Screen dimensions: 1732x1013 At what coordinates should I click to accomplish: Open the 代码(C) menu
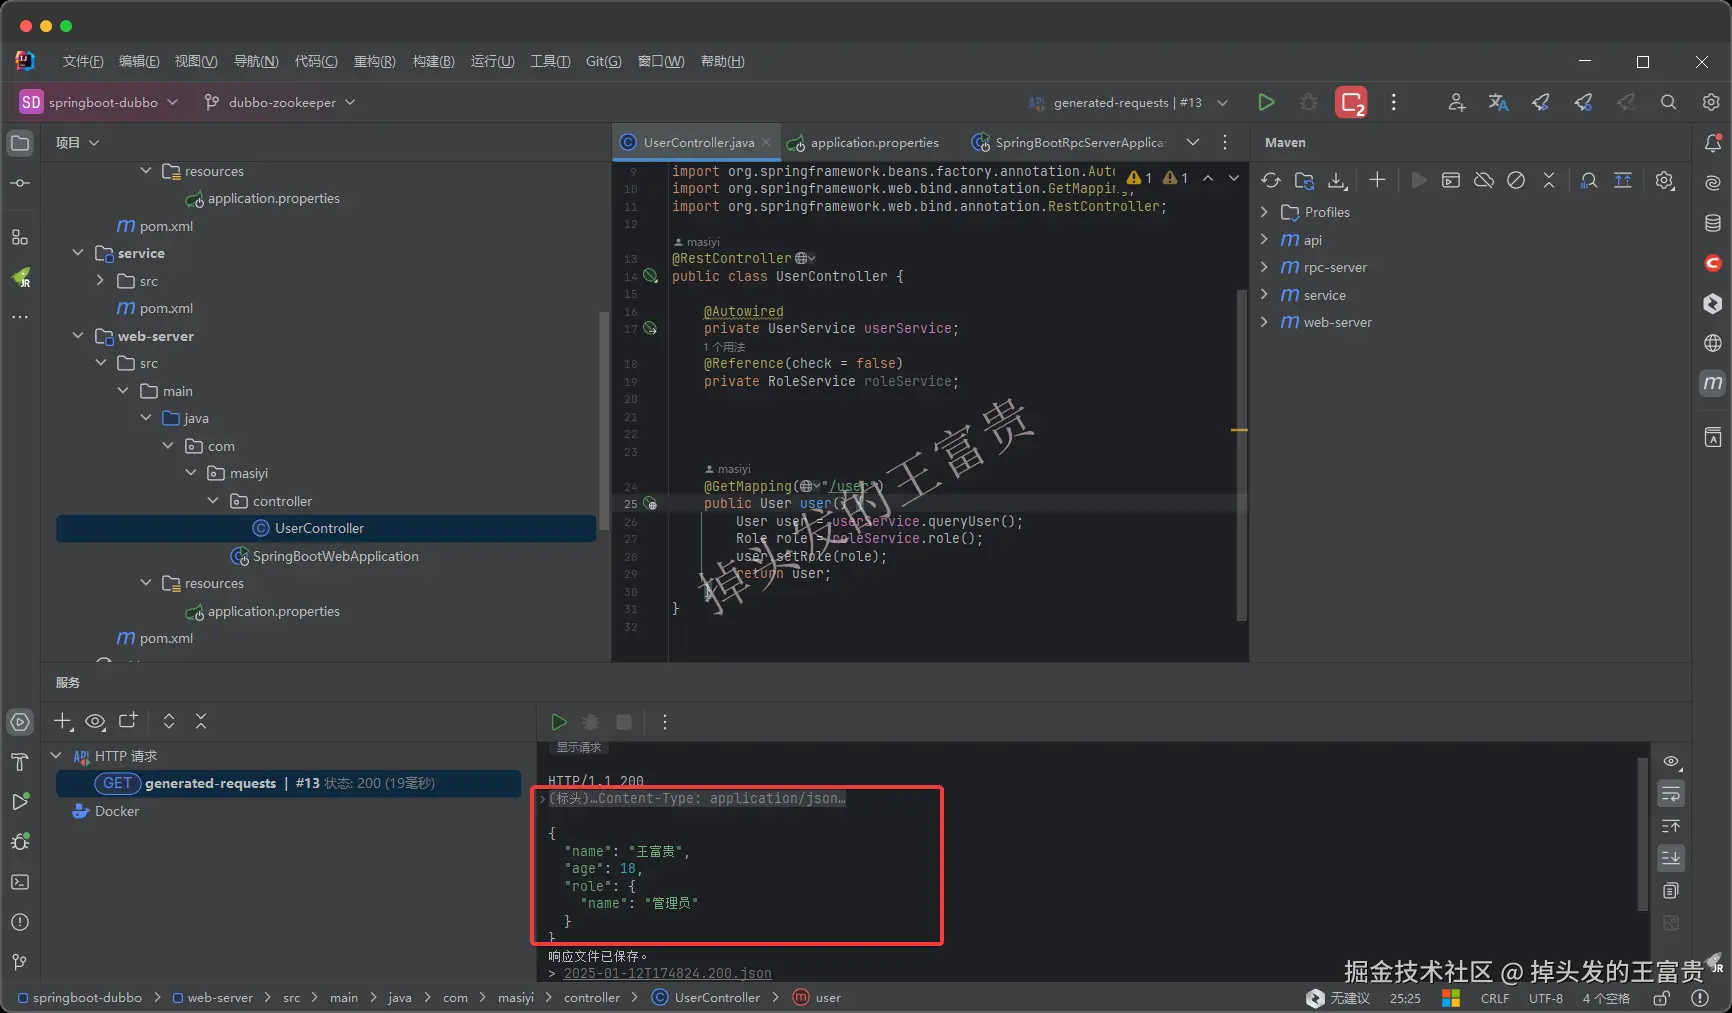click(316, 61)
